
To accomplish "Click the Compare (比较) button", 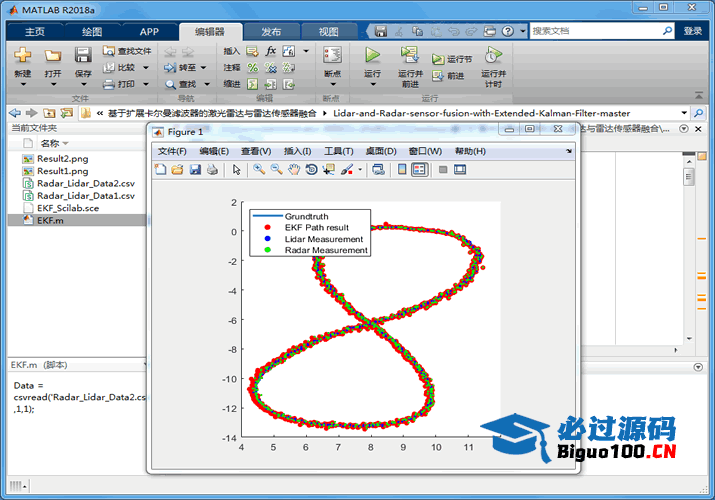I will tap(119, 67).
